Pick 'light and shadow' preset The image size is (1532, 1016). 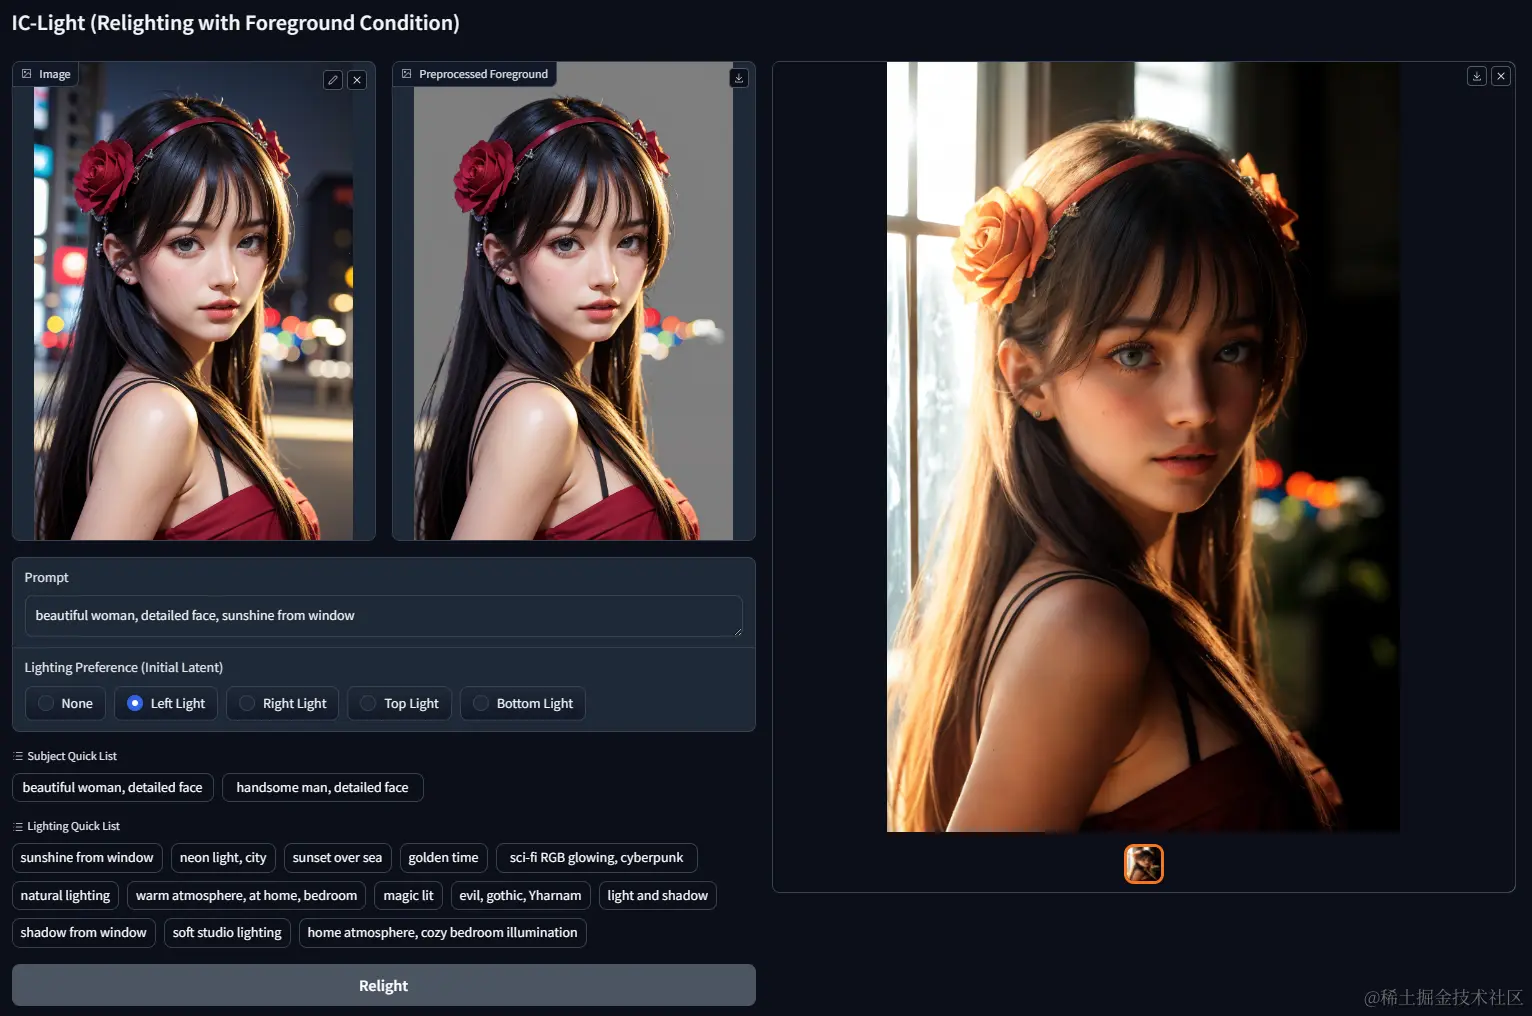[x=658, y=895]
